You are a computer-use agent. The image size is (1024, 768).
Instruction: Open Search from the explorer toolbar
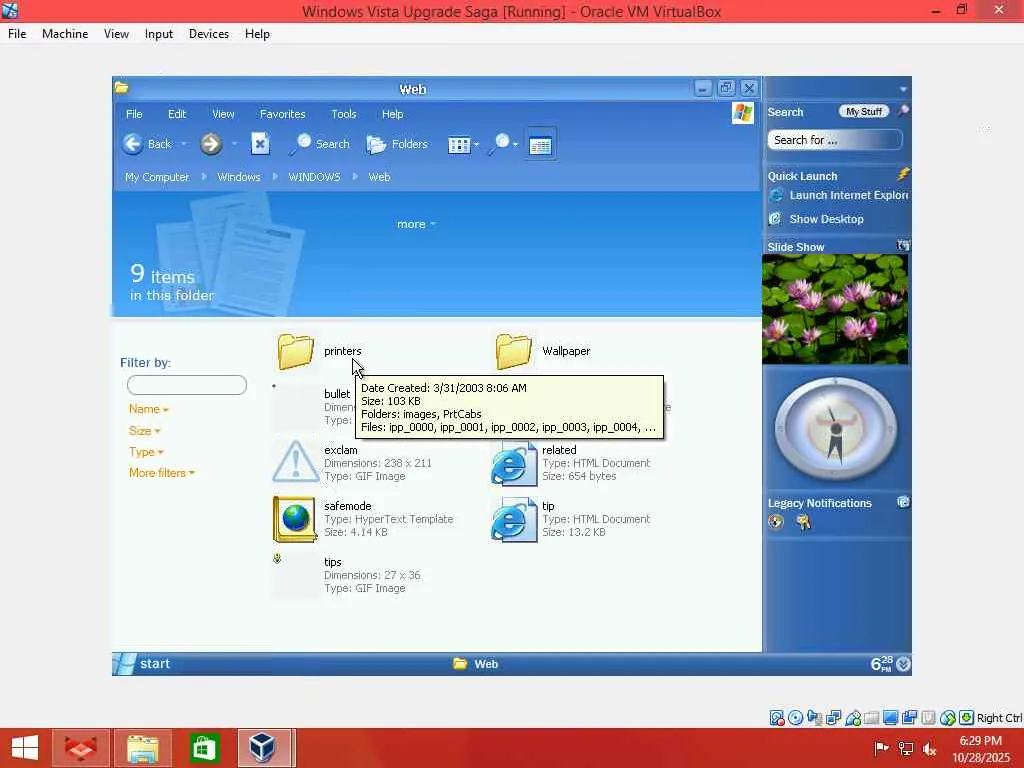(x=320, y=144)
